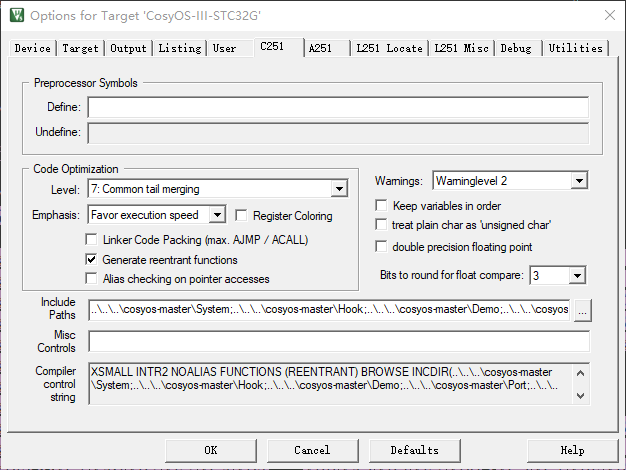The width and height of the screenshot is (626, 470).
Task: Expand the optimization Level dropdown
Action: click(x=339, y=189)
